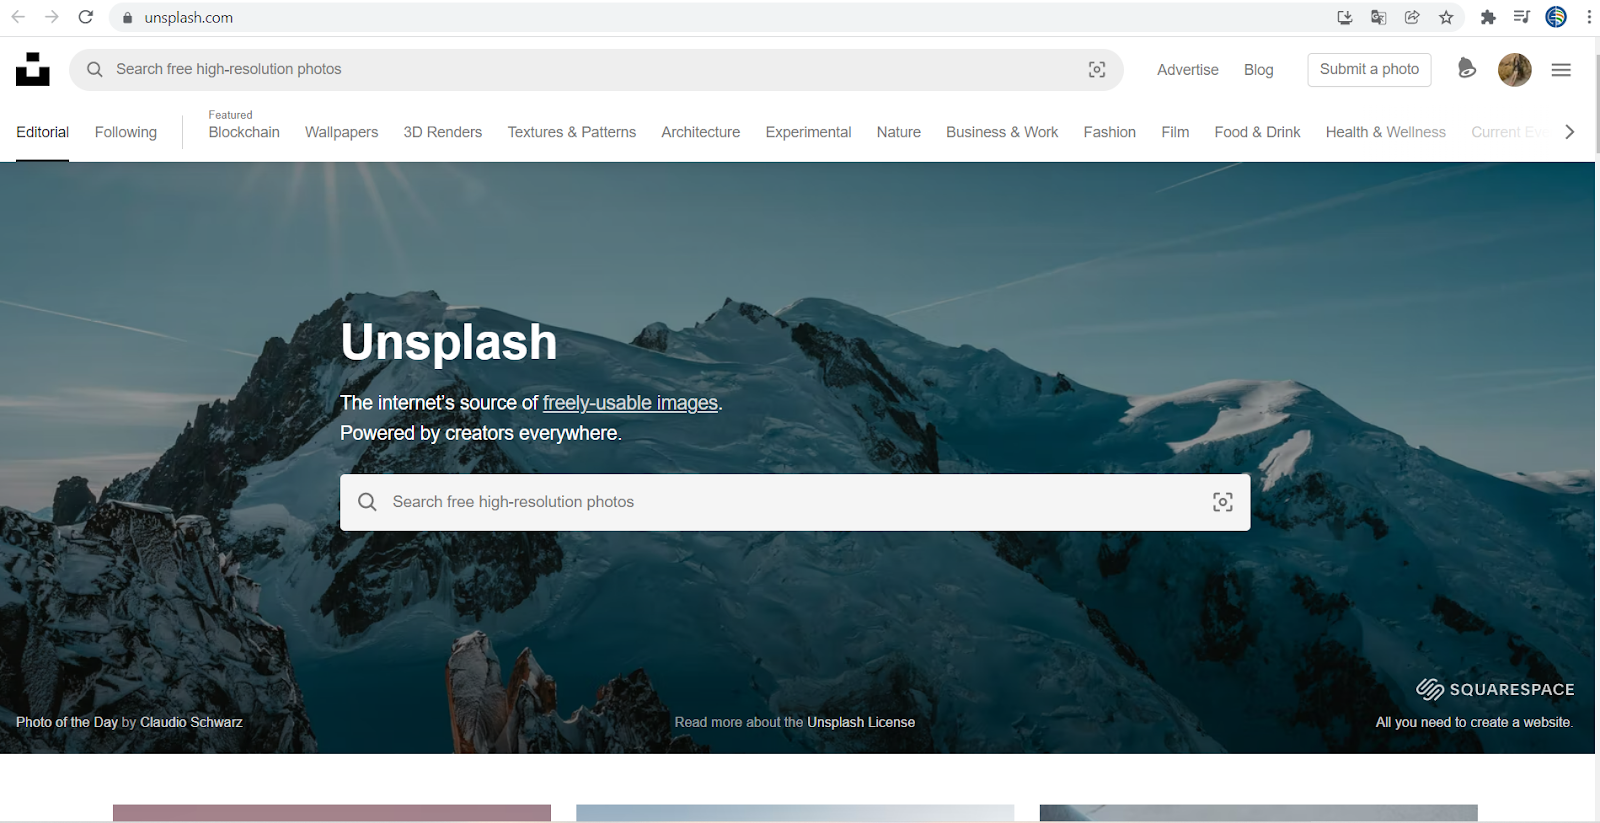Open the user profile avatar
This screenshot has height=823, width=1600.
[x=1515, y=69]
